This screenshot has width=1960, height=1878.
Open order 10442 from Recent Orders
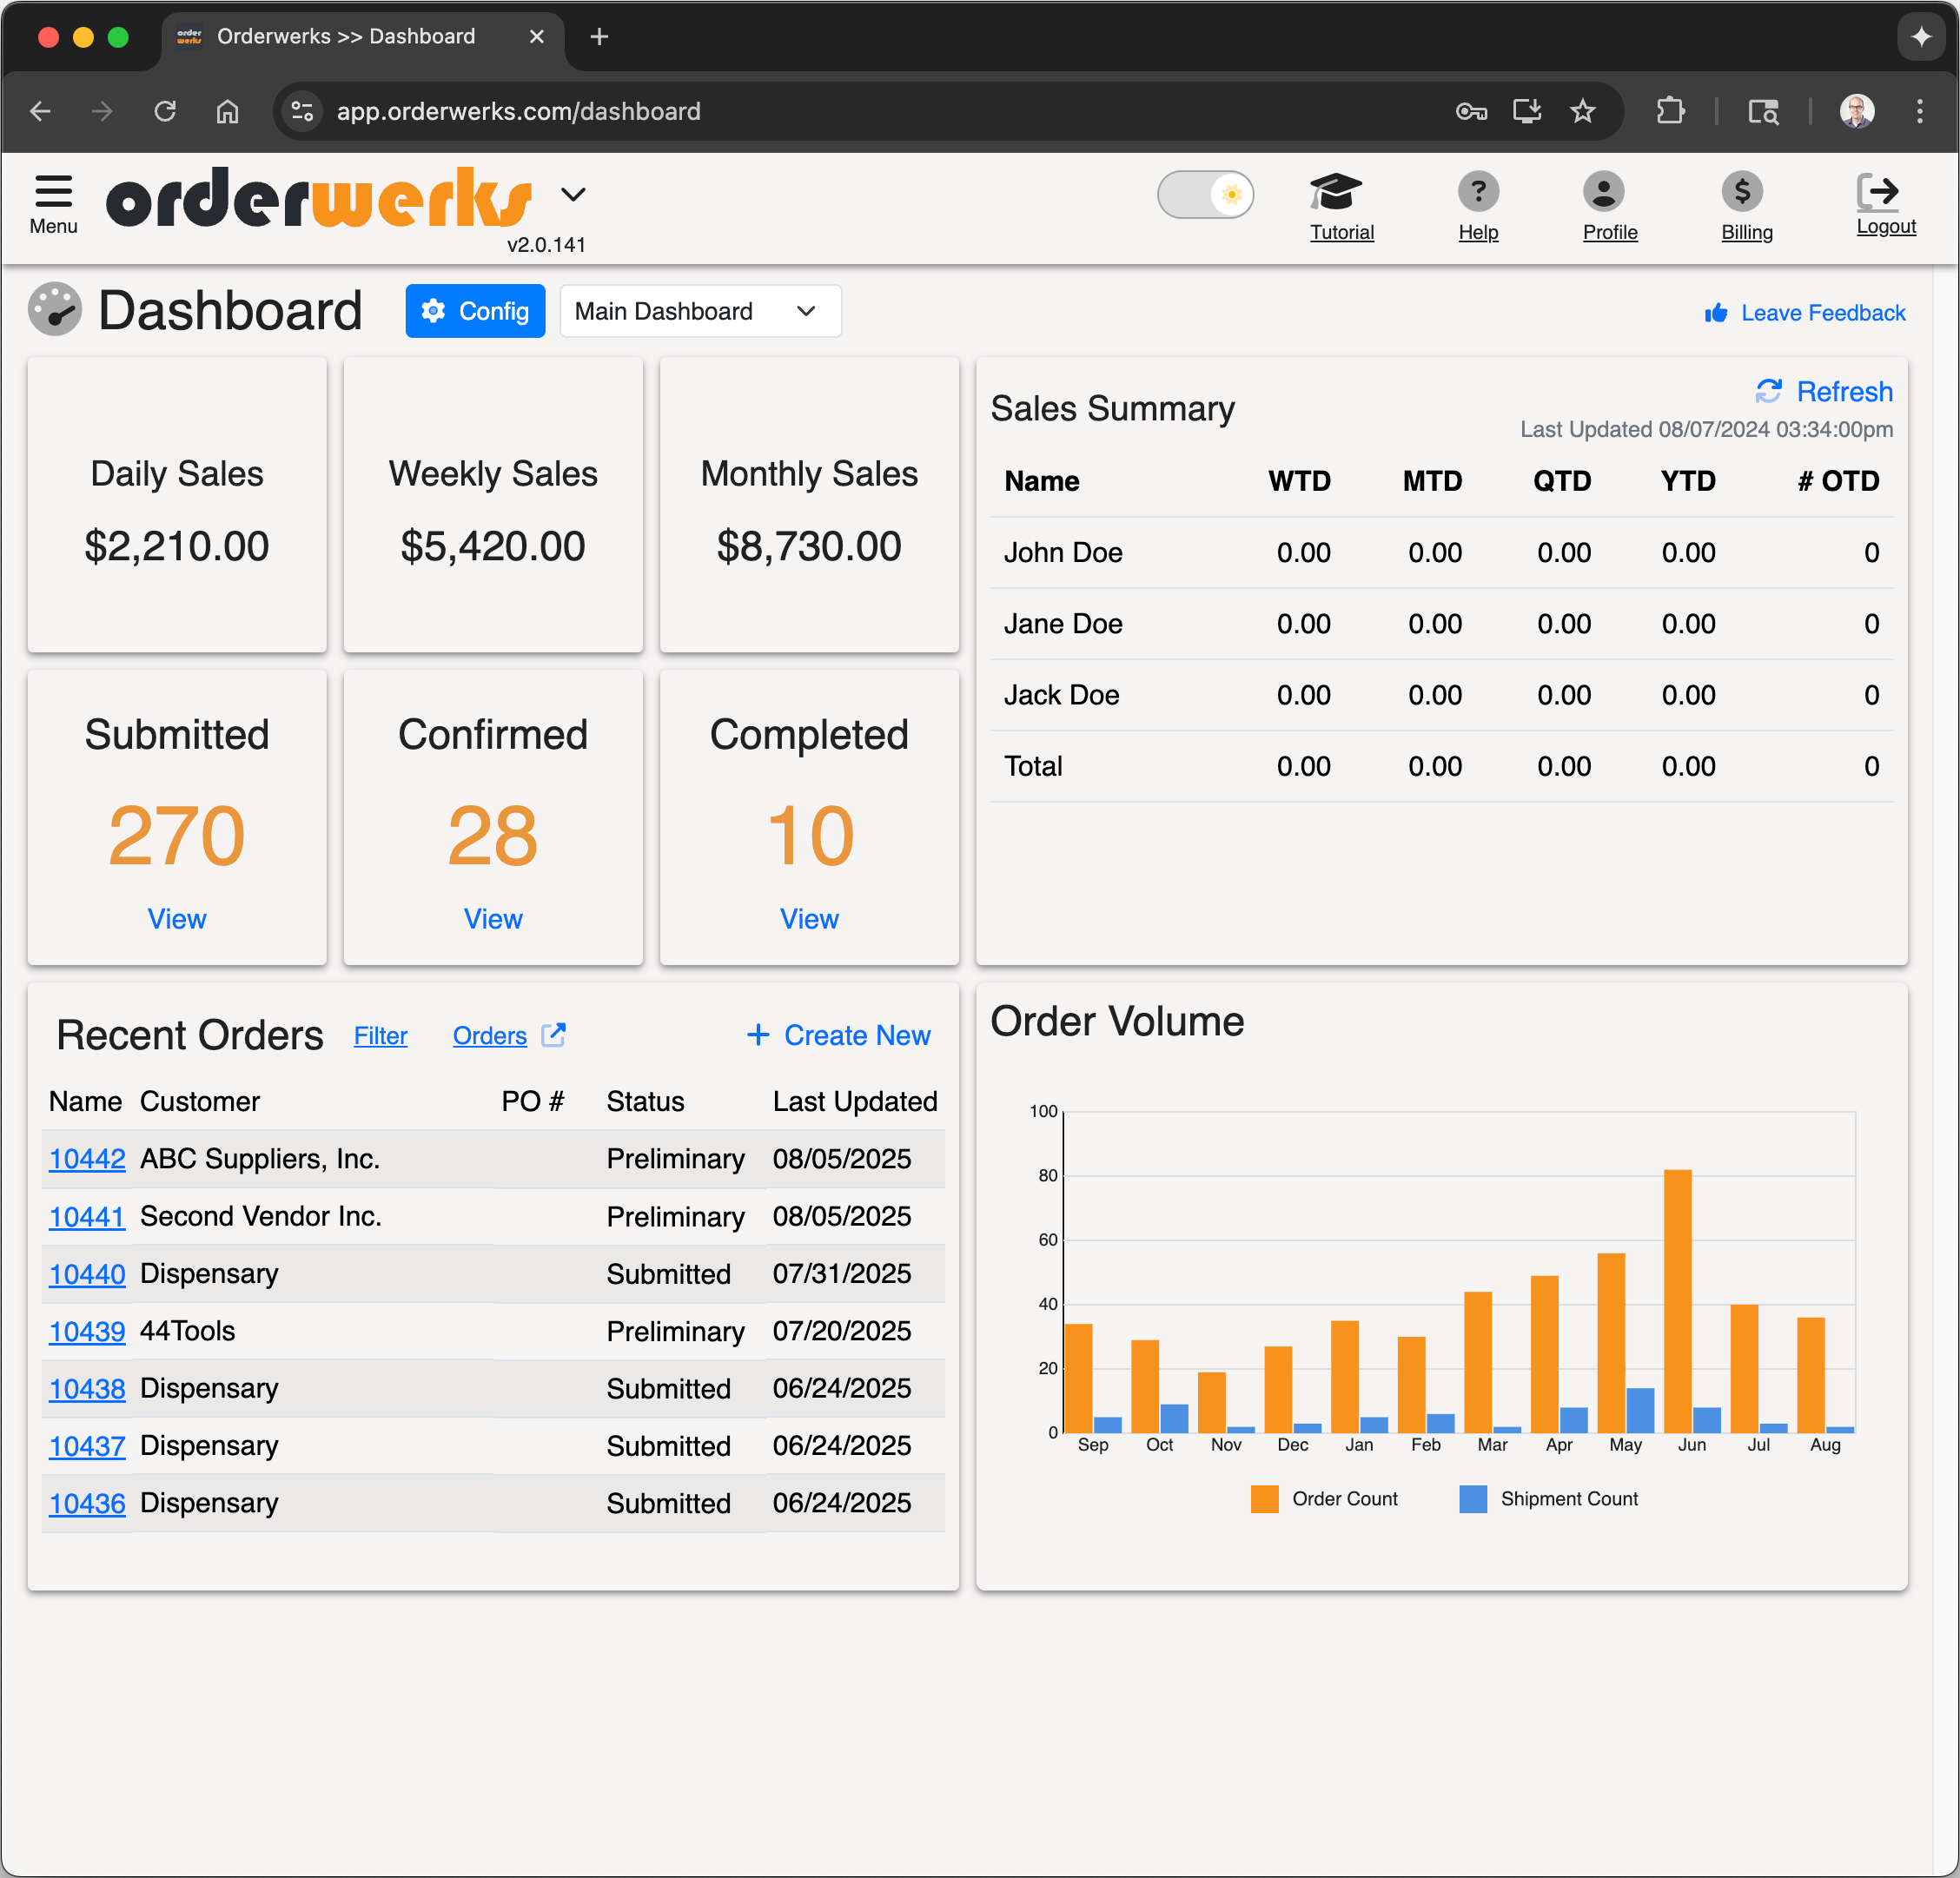pyautogui.click(x=86, y=1159)
